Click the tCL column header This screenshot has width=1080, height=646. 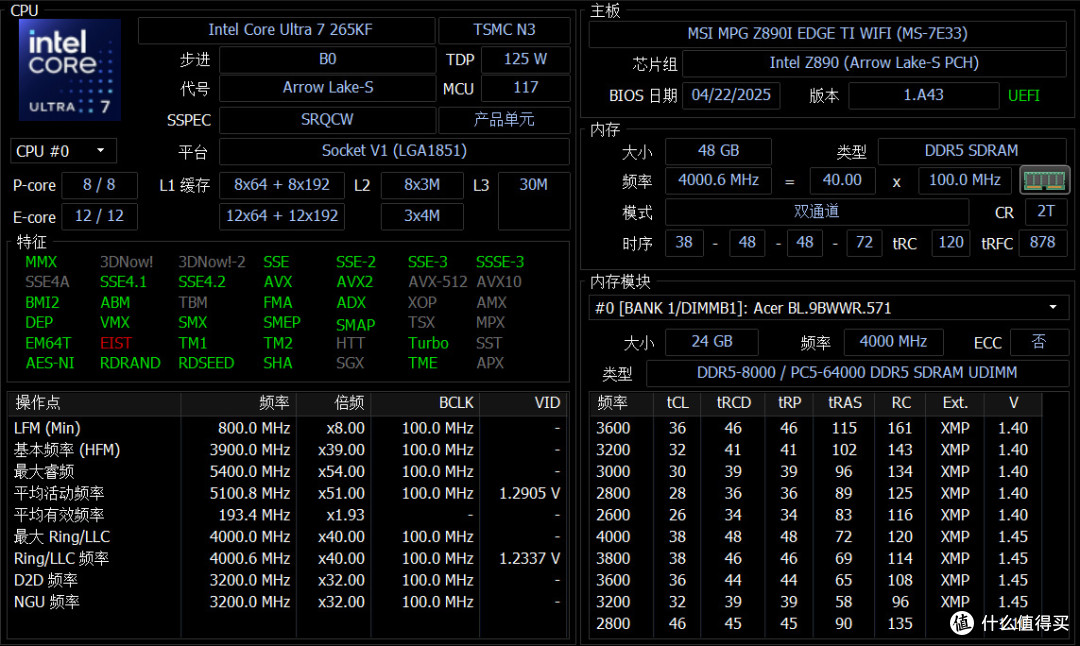click(677, 403)
